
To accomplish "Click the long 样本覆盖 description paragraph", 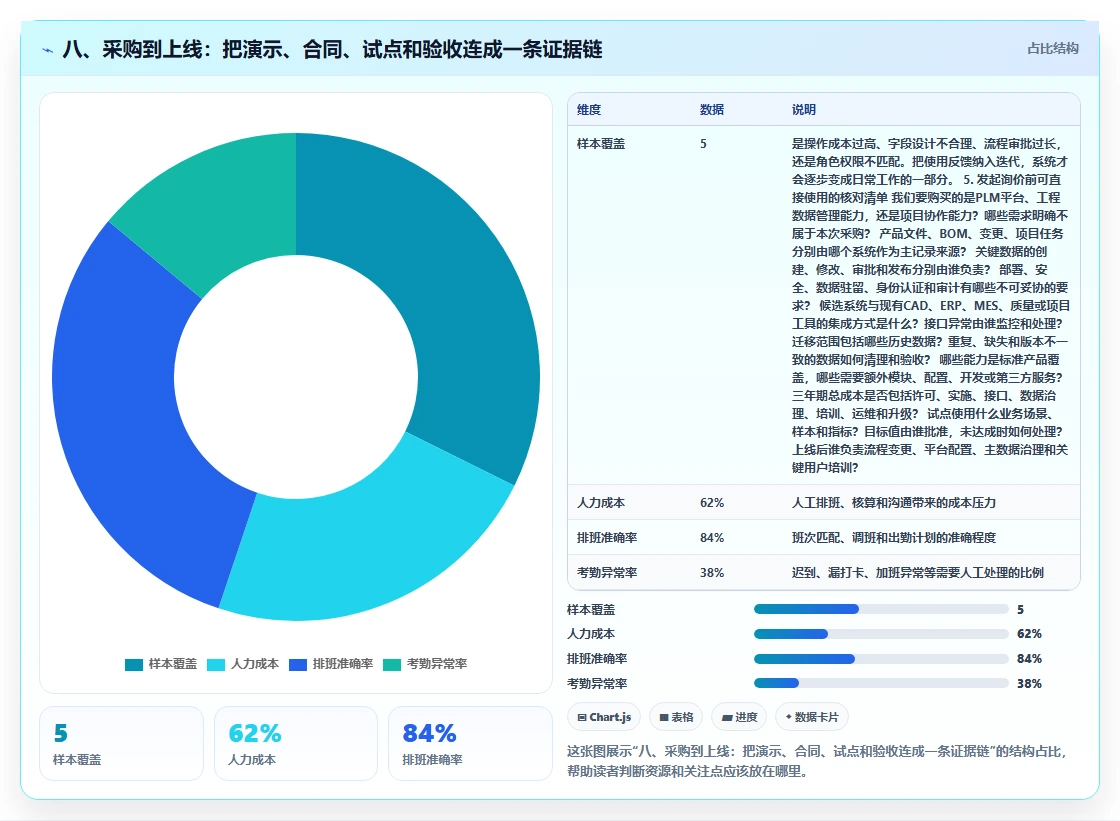I will coord(931,305).
